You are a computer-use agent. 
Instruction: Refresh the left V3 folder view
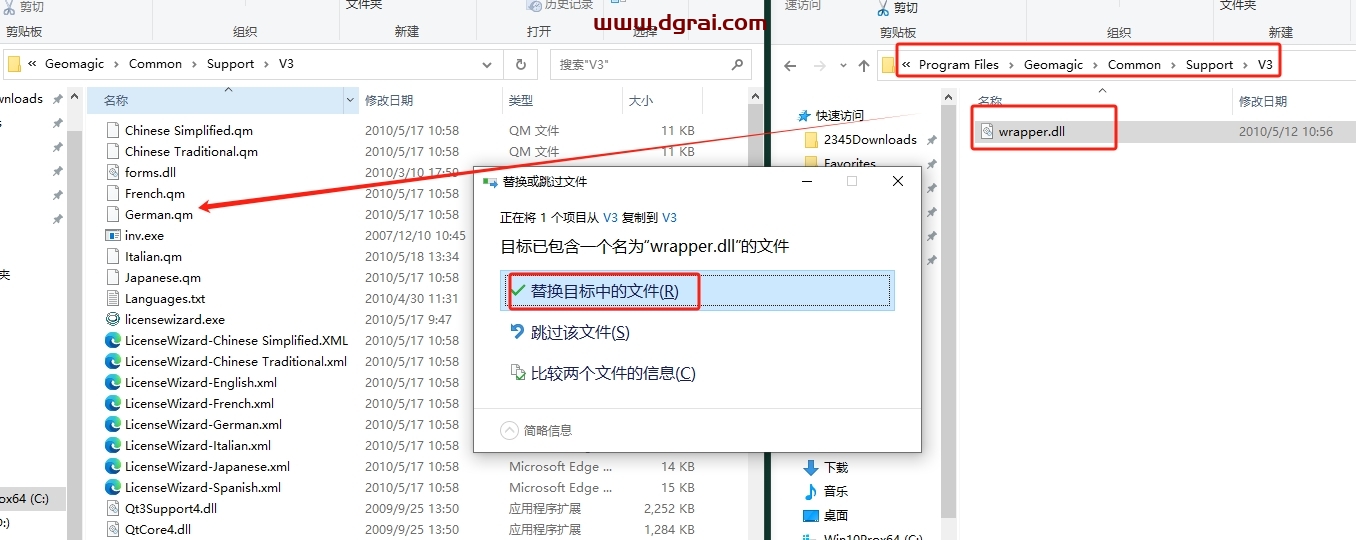(520, 64)
